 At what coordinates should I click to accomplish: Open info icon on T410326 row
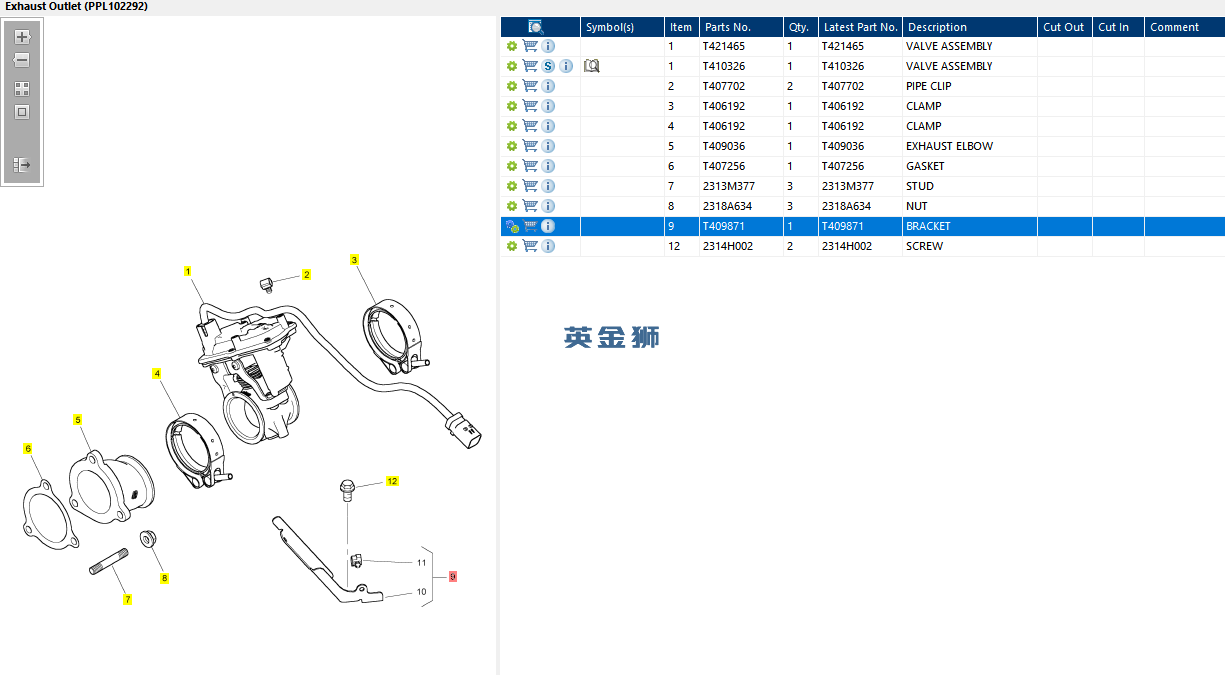click(x=566, y=66)
